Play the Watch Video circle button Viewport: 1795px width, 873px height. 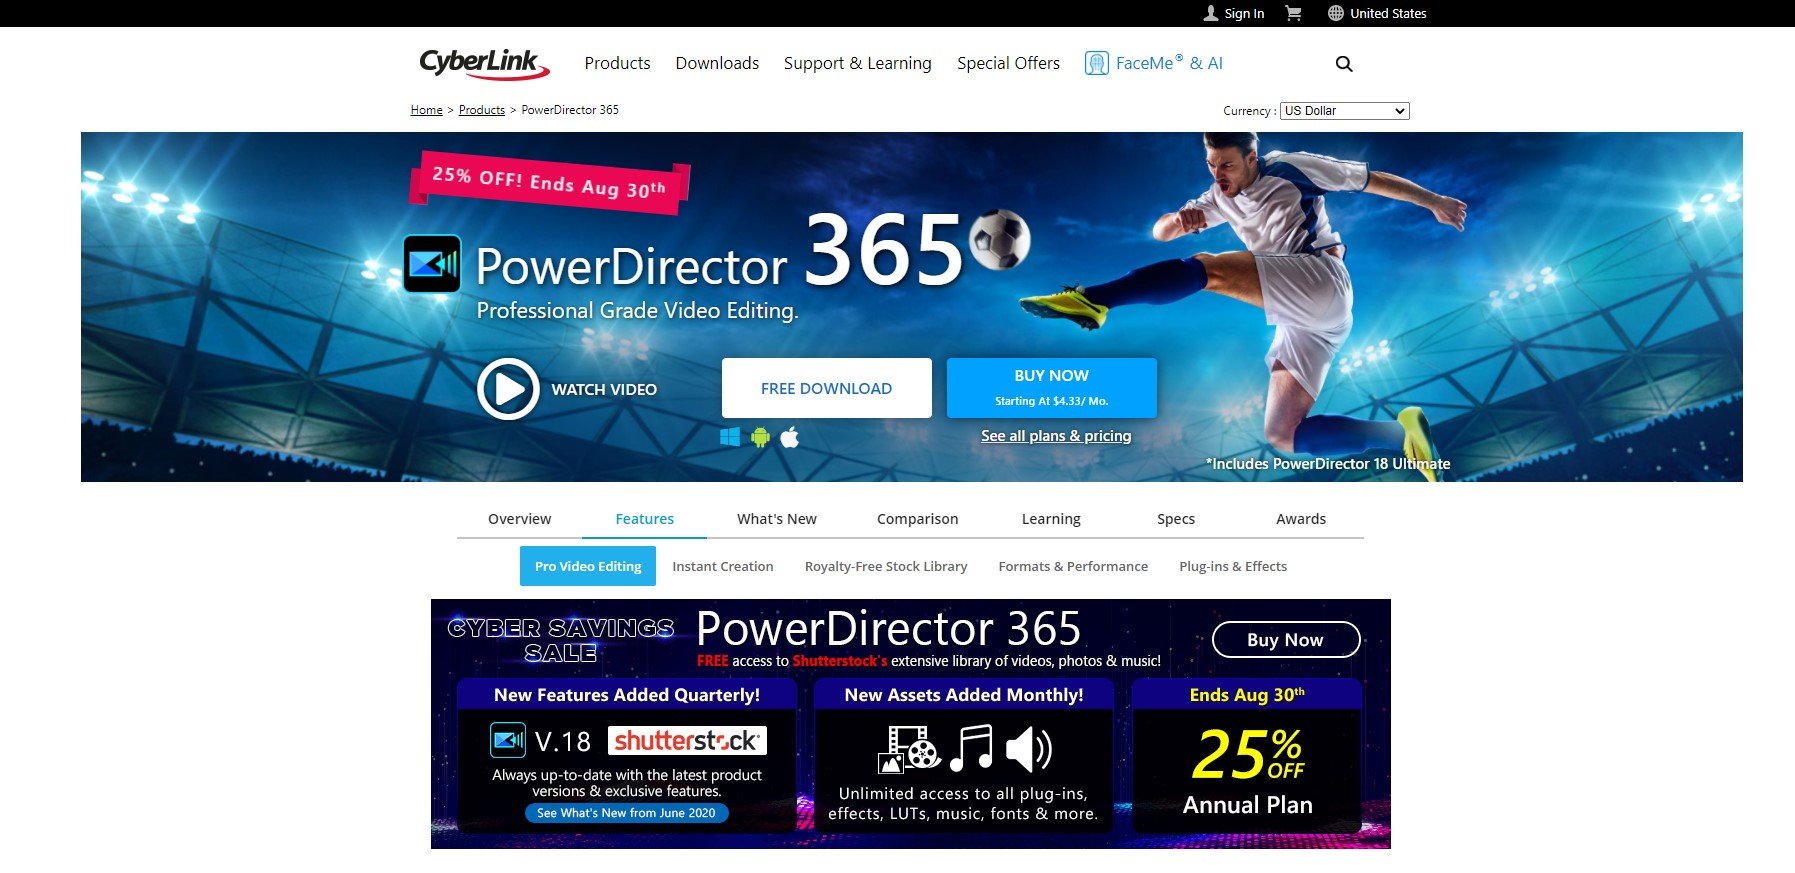(509, 389)
